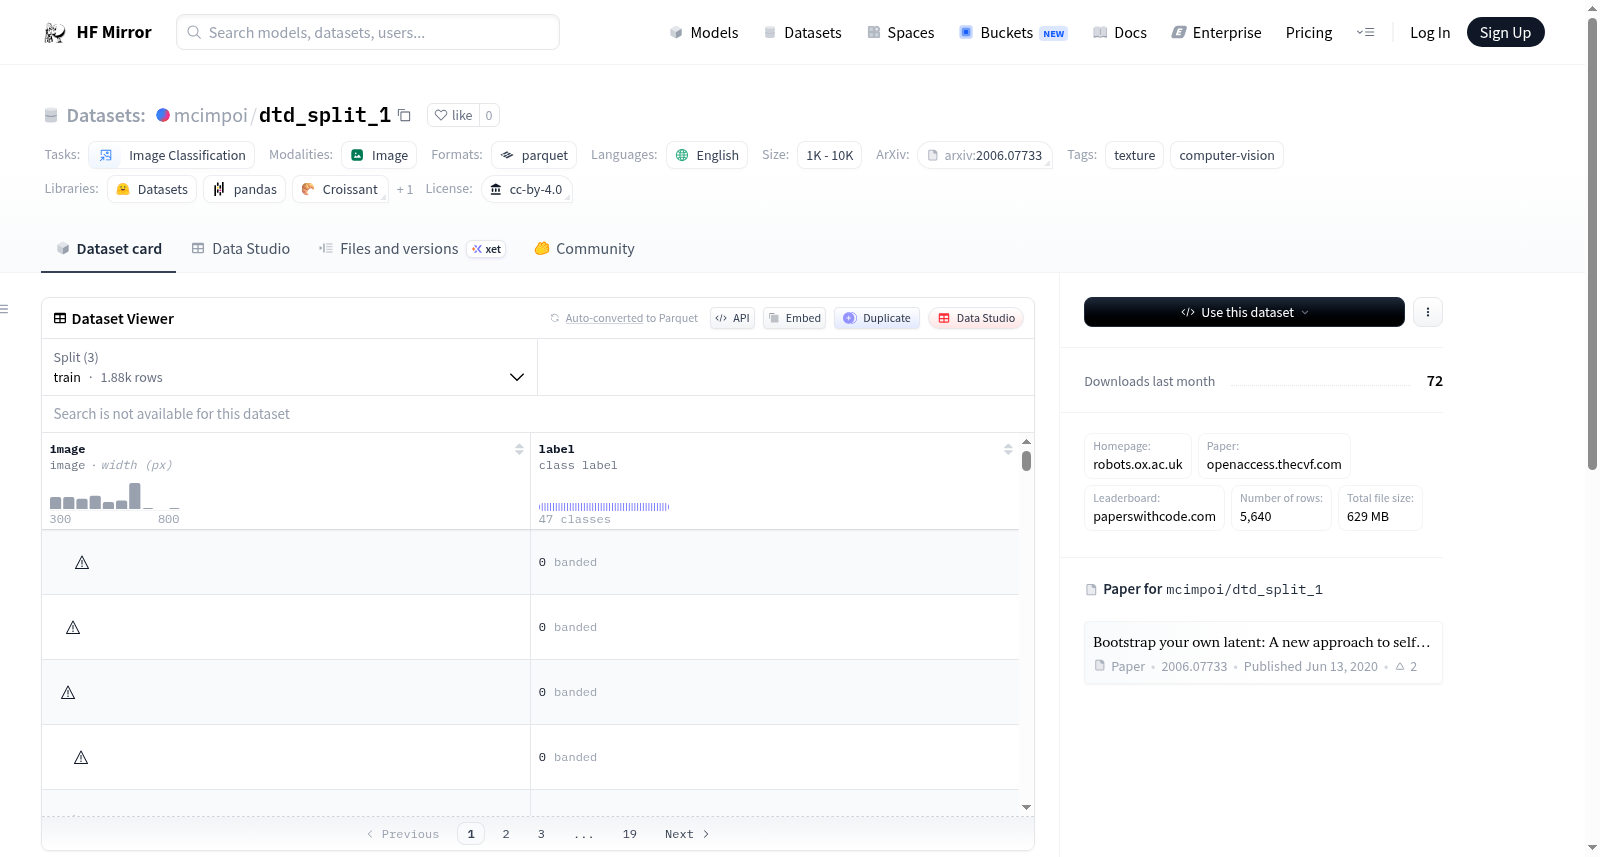Click the warning icon in second image row
1600x857 pixels.
pos(73,628)
